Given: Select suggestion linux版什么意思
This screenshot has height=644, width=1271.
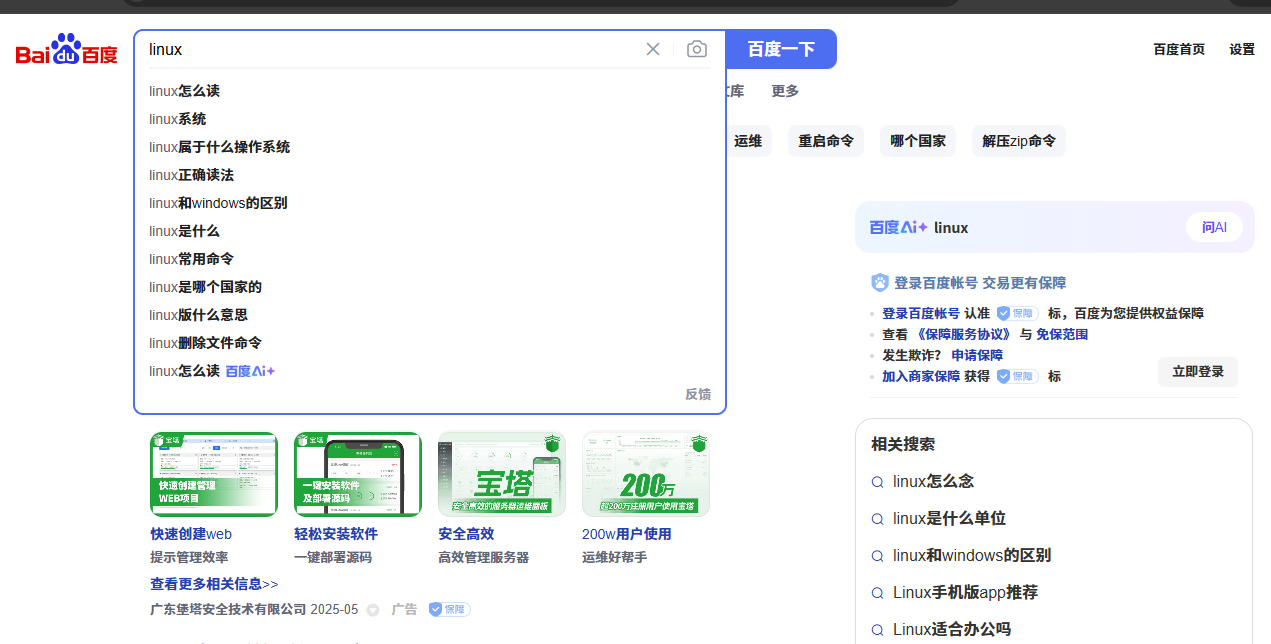Looking at the screenshot, I should click(x=199, y=315).
